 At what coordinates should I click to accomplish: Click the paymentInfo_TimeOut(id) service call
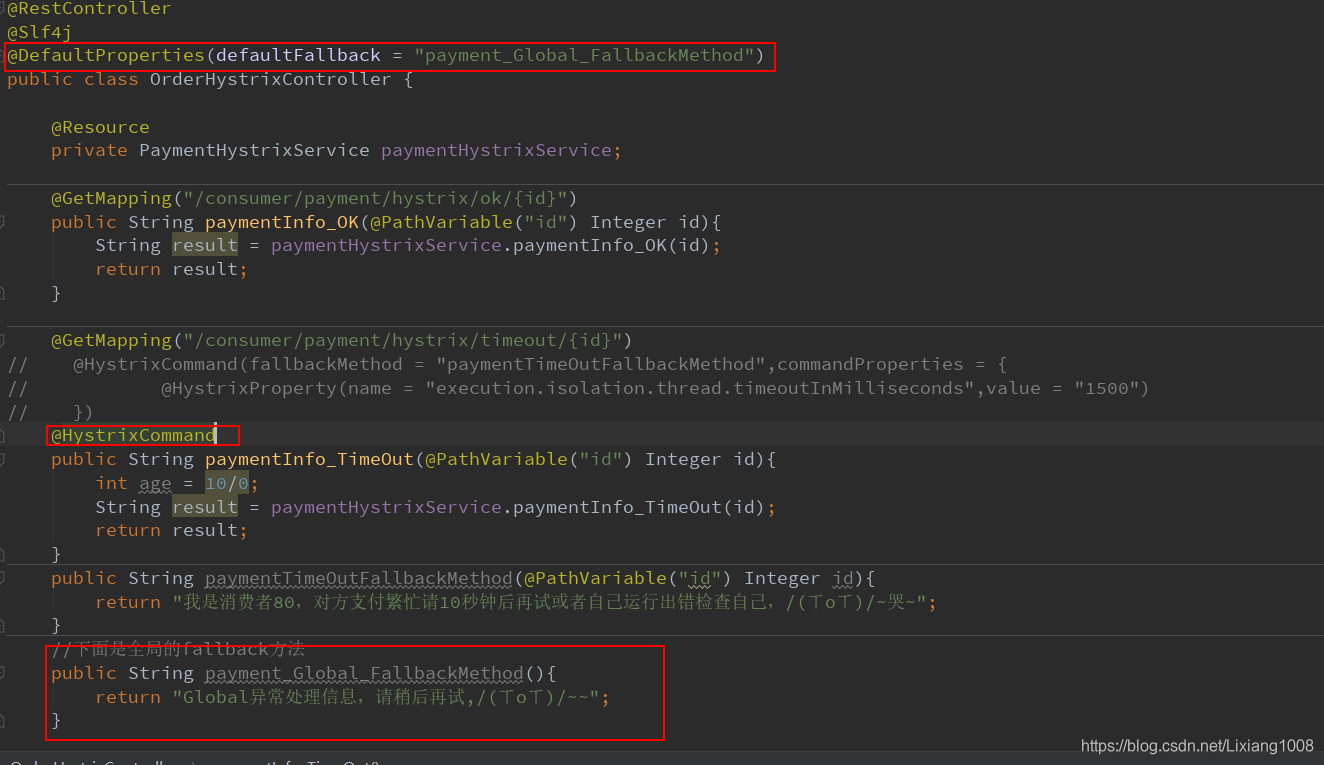point(639,507)
